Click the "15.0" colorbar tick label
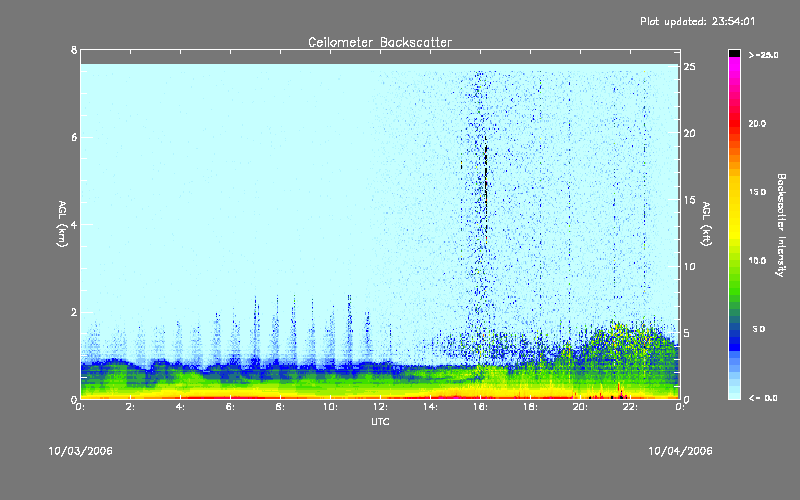 [757, 192]
